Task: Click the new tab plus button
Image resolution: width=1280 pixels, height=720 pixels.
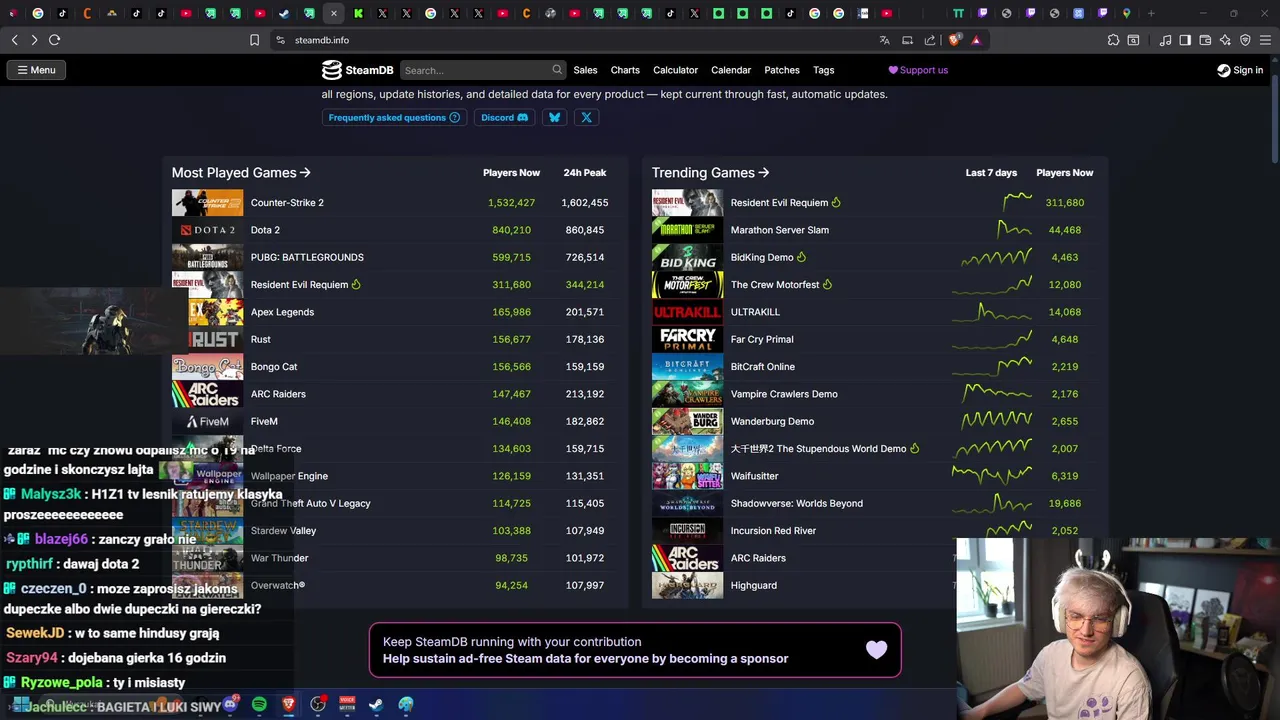Action: tap(1151, 13)
